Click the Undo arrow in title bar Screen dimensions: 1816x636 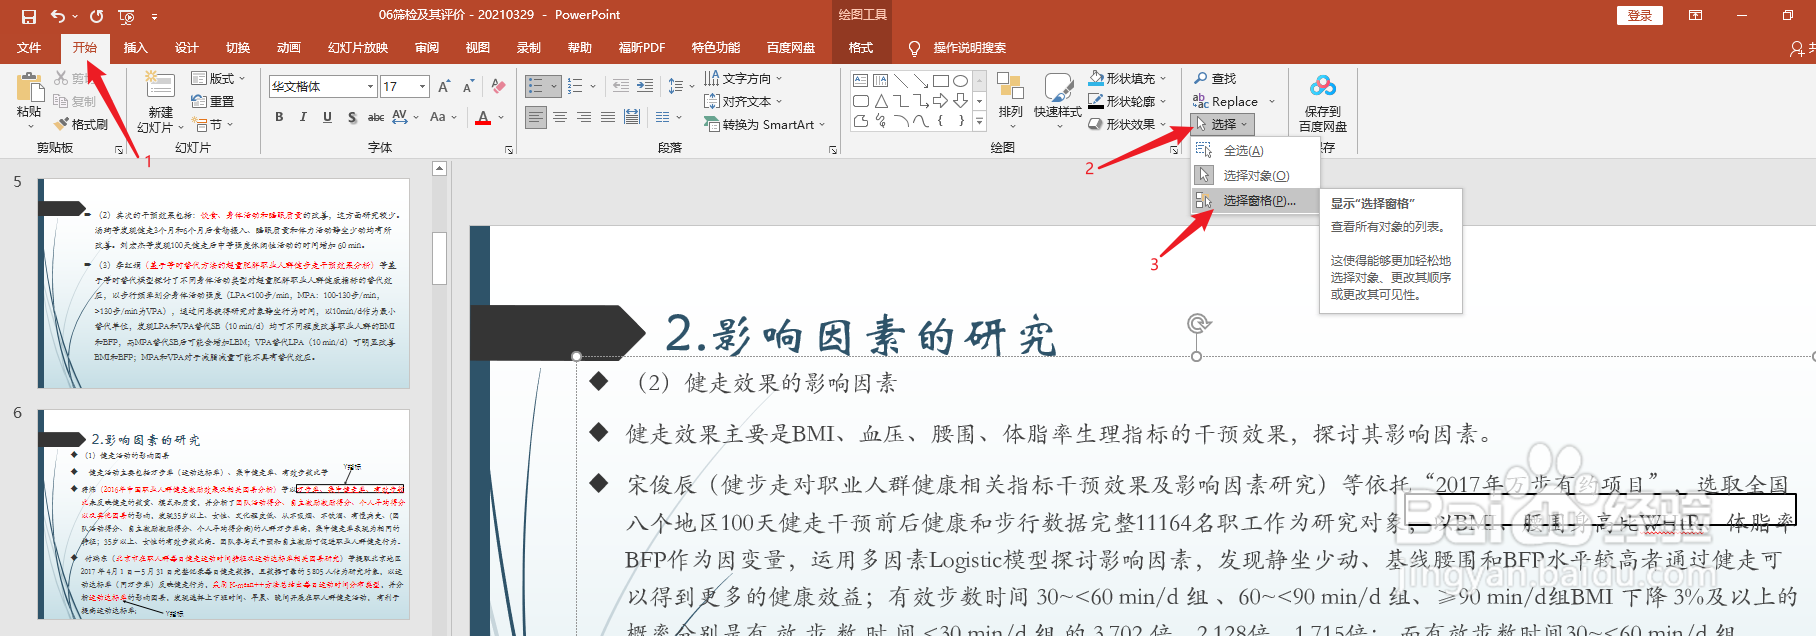tap(58, 16)
